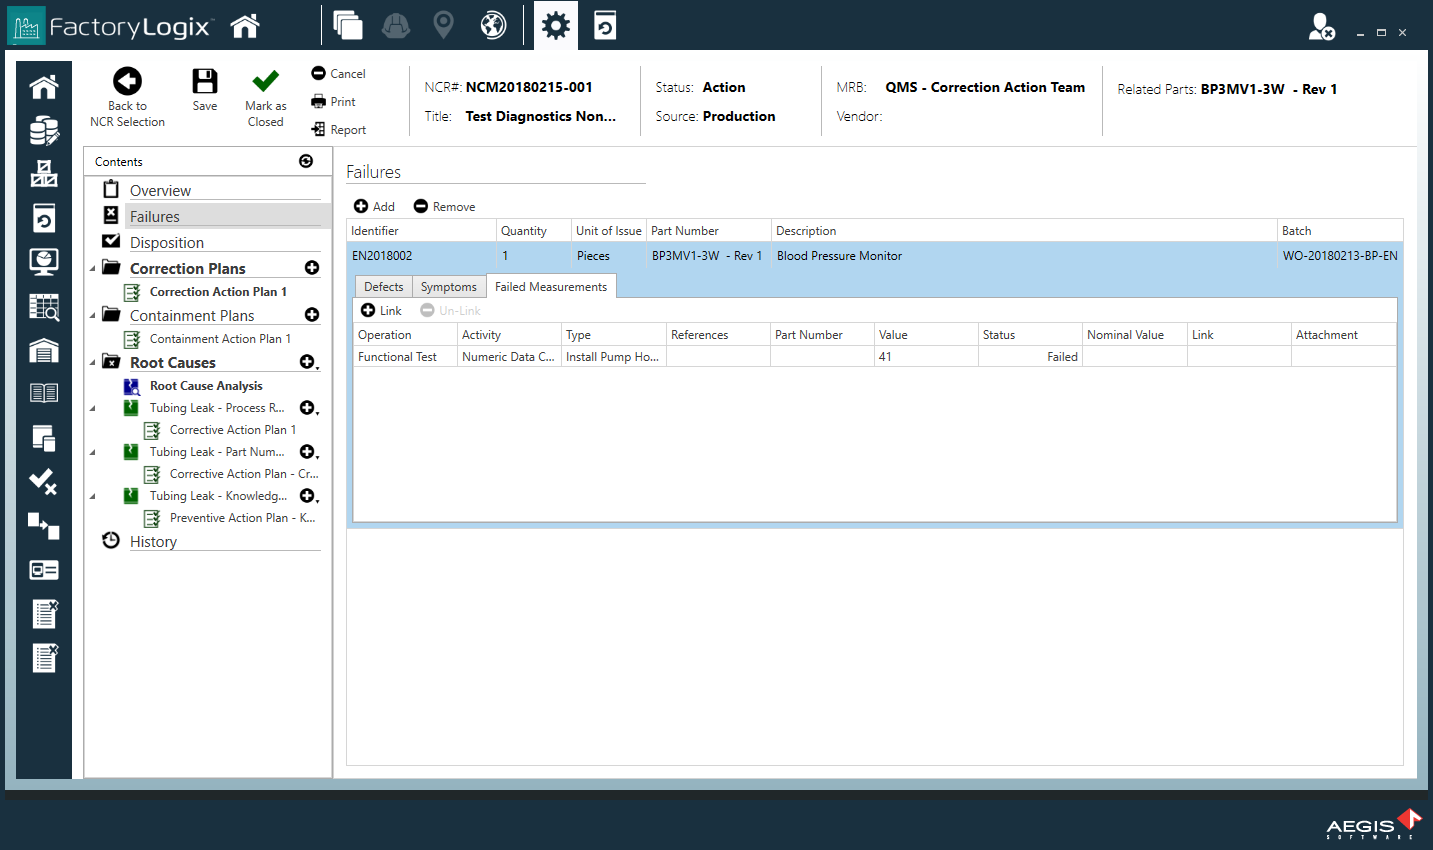
Task: Click the Add failure button
Action: click(x=374, y=207)
